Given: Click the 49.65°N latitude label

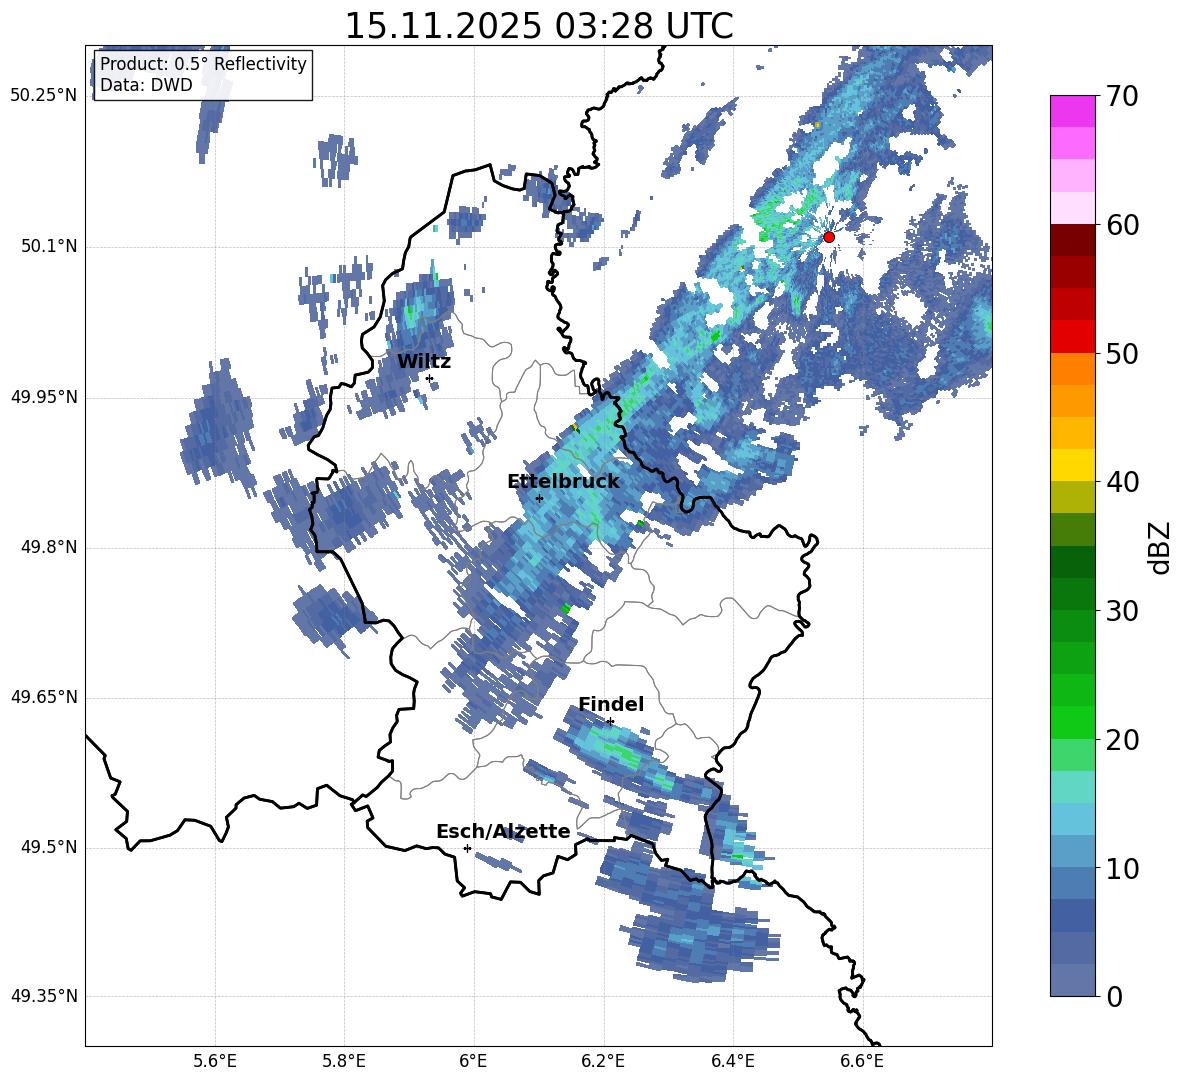Looking at the screenshot, I should click(x=45, y=696).
